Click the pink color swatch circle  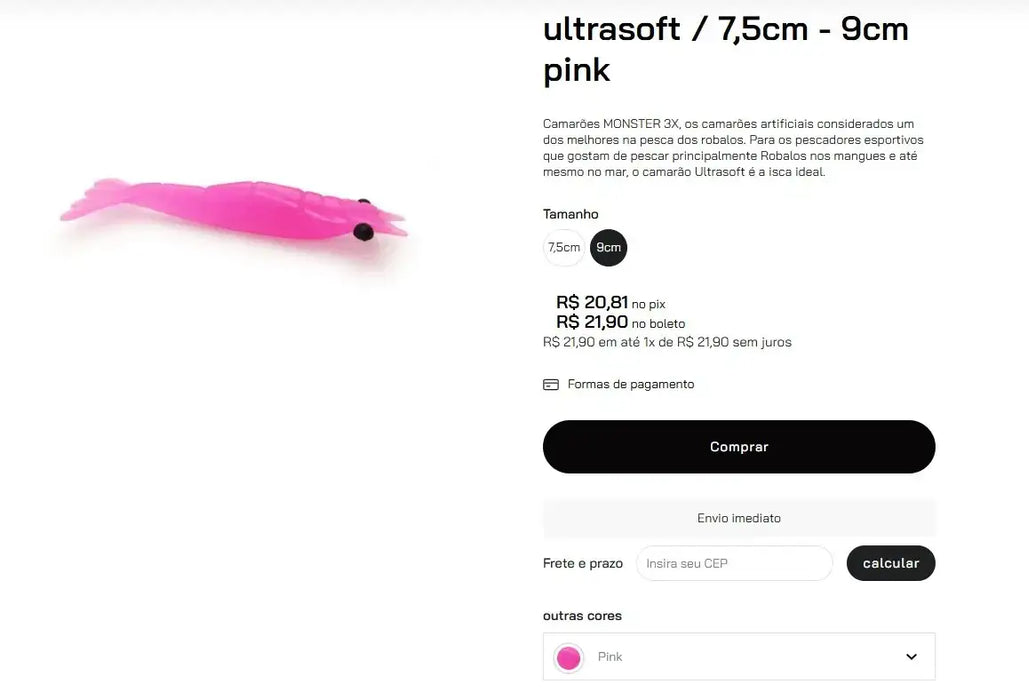pyautogui.click(x=569, y=657)
